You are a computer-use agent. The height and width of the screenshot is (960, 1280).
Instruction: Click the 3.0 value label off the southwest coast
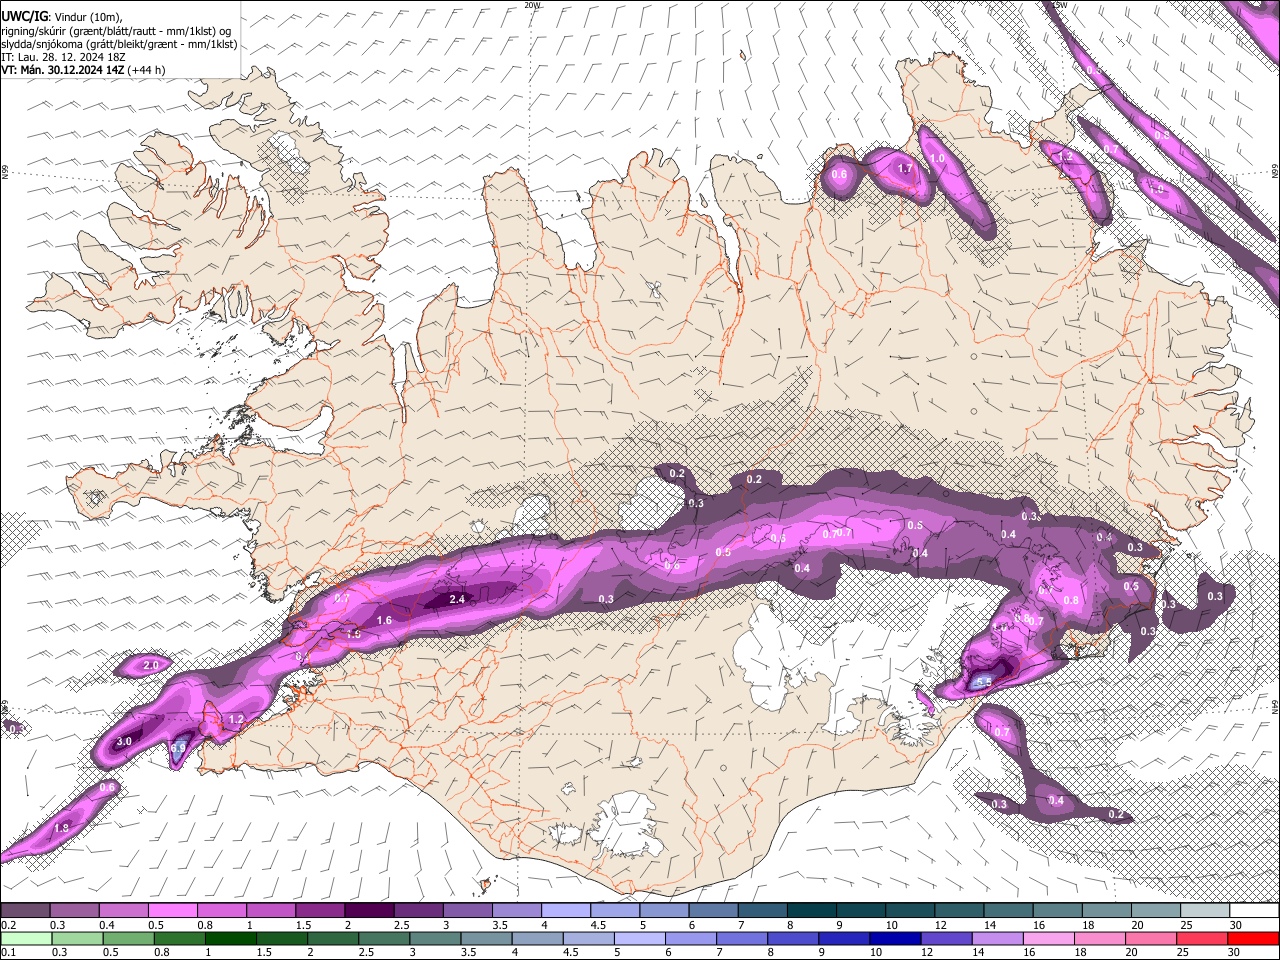point(124,742)
